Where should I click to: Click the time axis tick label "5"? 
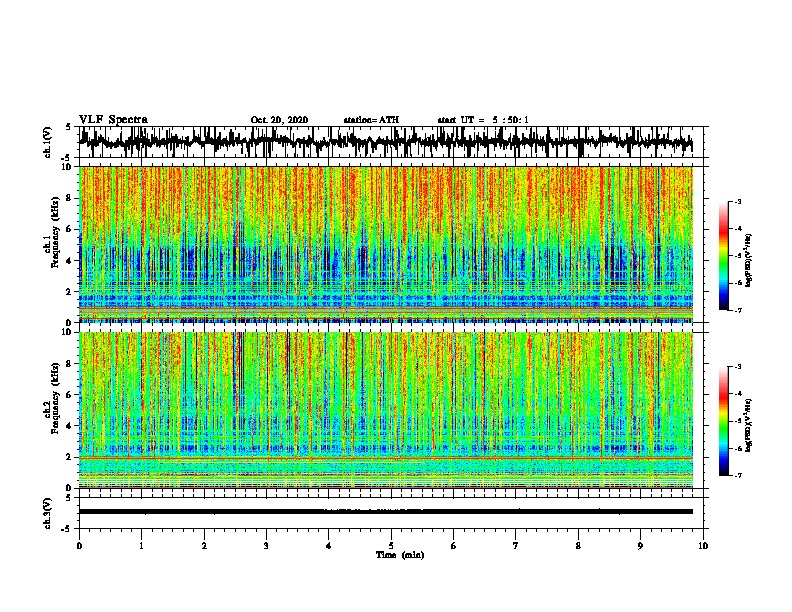coord(391,545)
